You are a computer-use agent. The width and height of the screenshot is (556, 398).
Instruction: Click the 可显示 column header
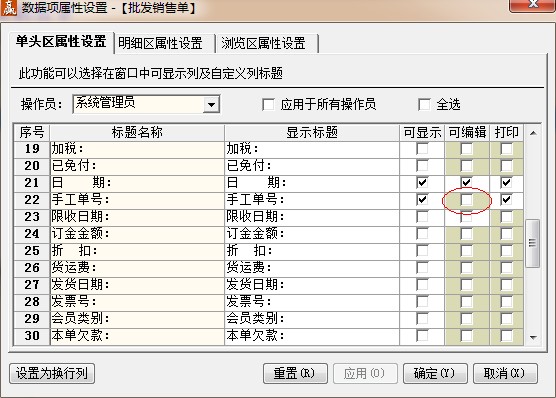422,133
